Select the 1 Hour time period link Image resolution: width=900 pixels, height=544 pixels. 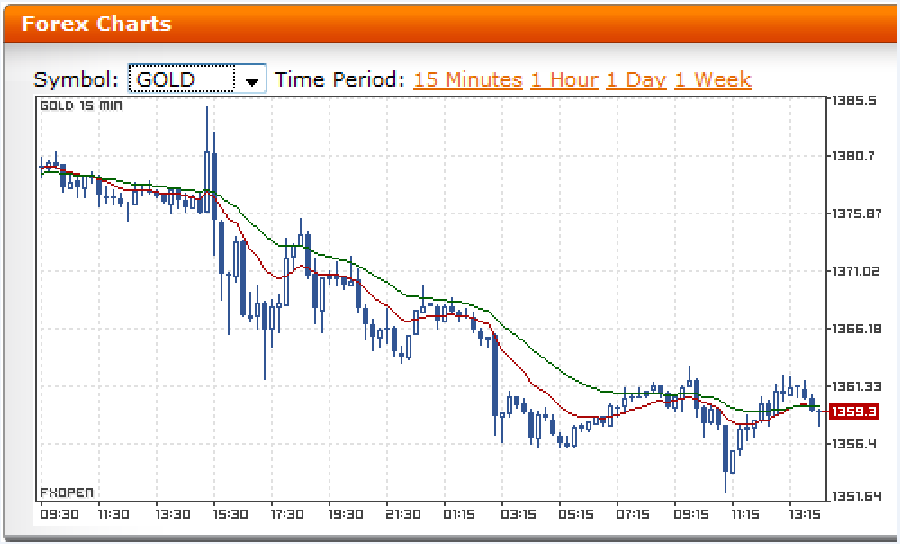tap(564, 79)
